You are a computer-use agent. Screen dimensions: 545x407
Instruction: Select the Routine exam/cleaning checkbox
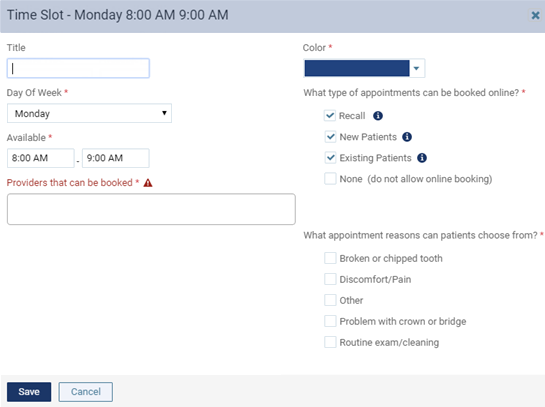(330, 342)
